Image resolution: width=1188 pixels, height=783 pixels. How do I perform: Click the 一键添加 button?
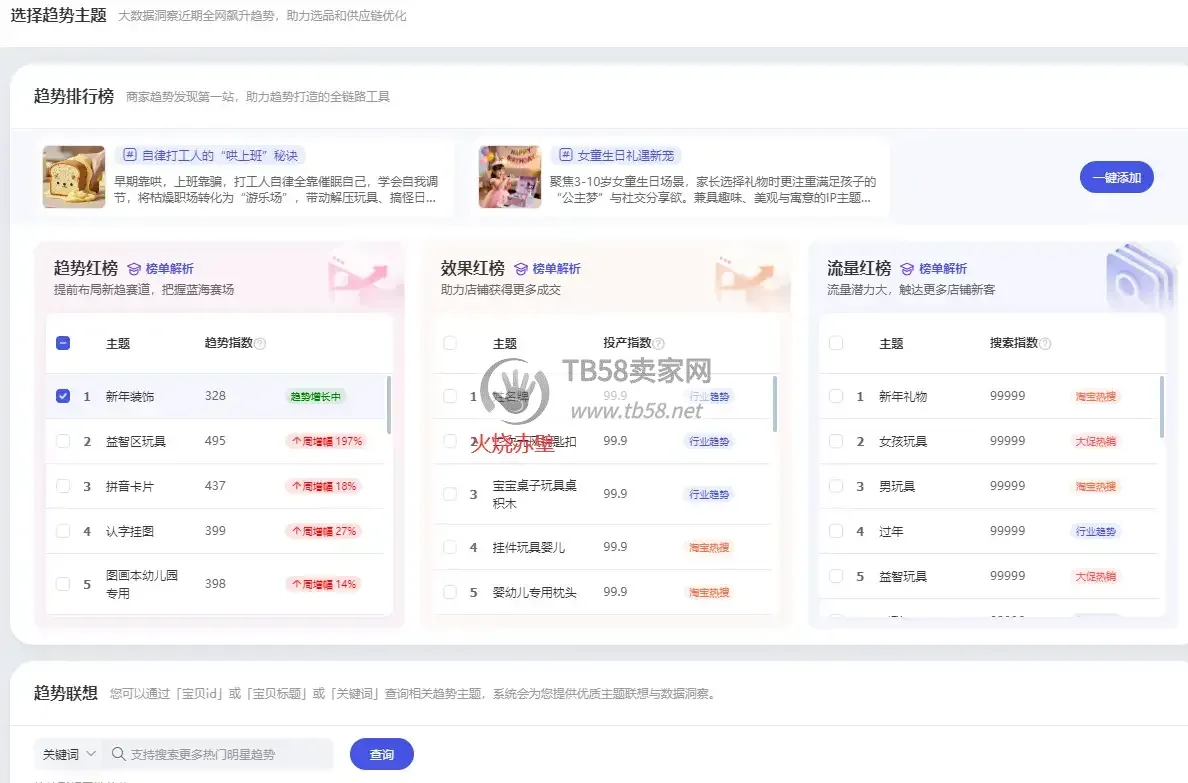(x=1117, y=177)
